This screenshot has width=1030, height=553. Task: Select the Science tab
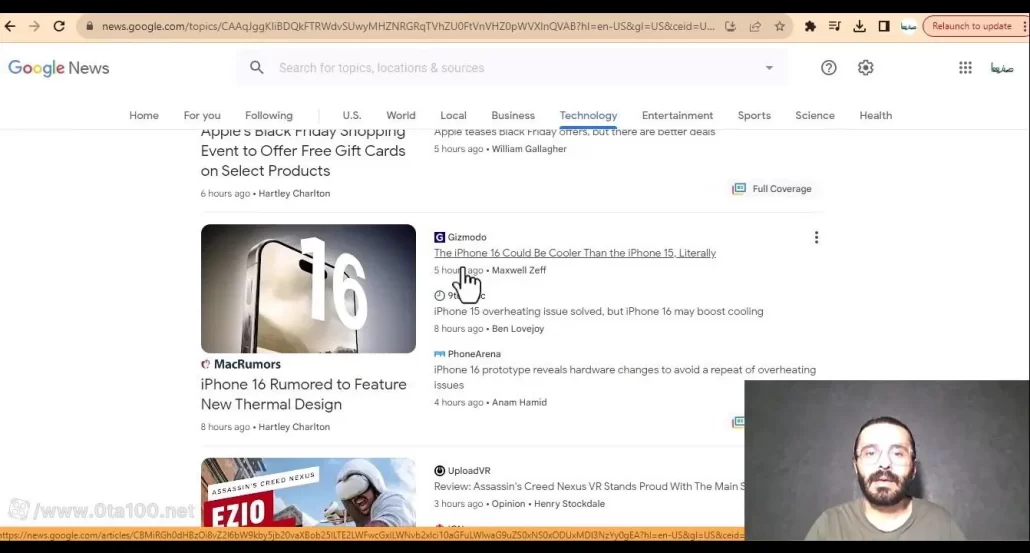point(814,115)
